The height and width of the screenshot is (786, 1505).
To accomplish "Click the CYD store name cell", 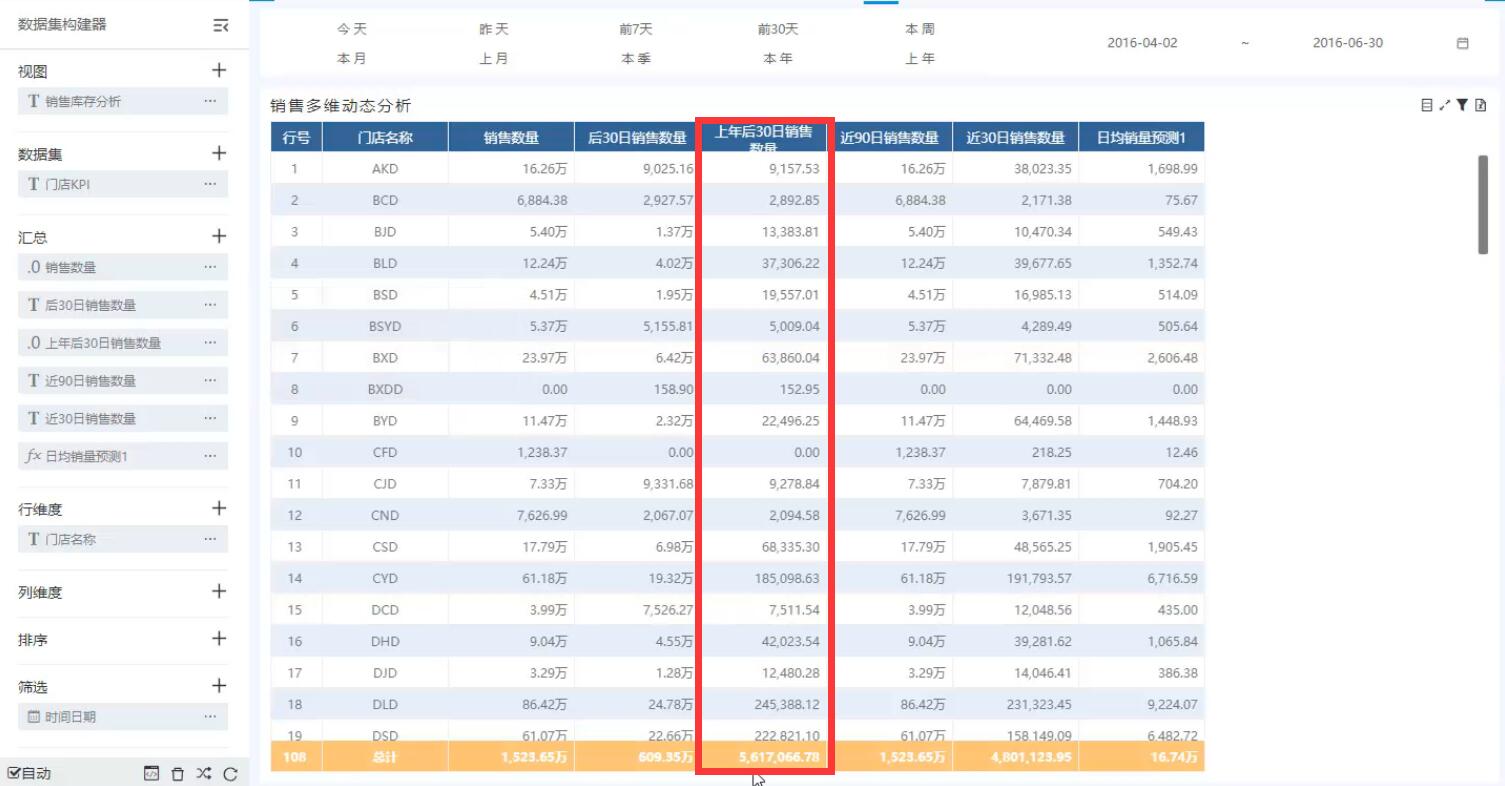I will (385, 578).
